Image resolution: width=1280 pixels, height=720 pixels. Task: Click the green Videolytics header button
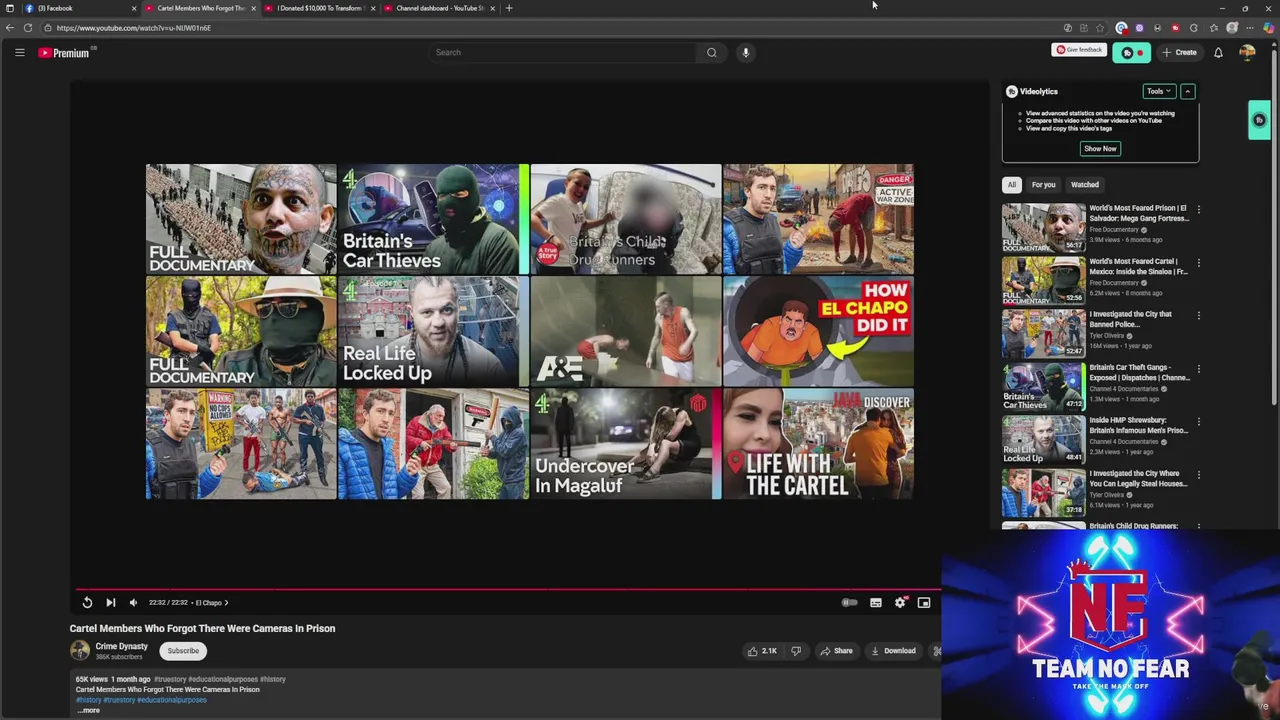(1131, 52)
